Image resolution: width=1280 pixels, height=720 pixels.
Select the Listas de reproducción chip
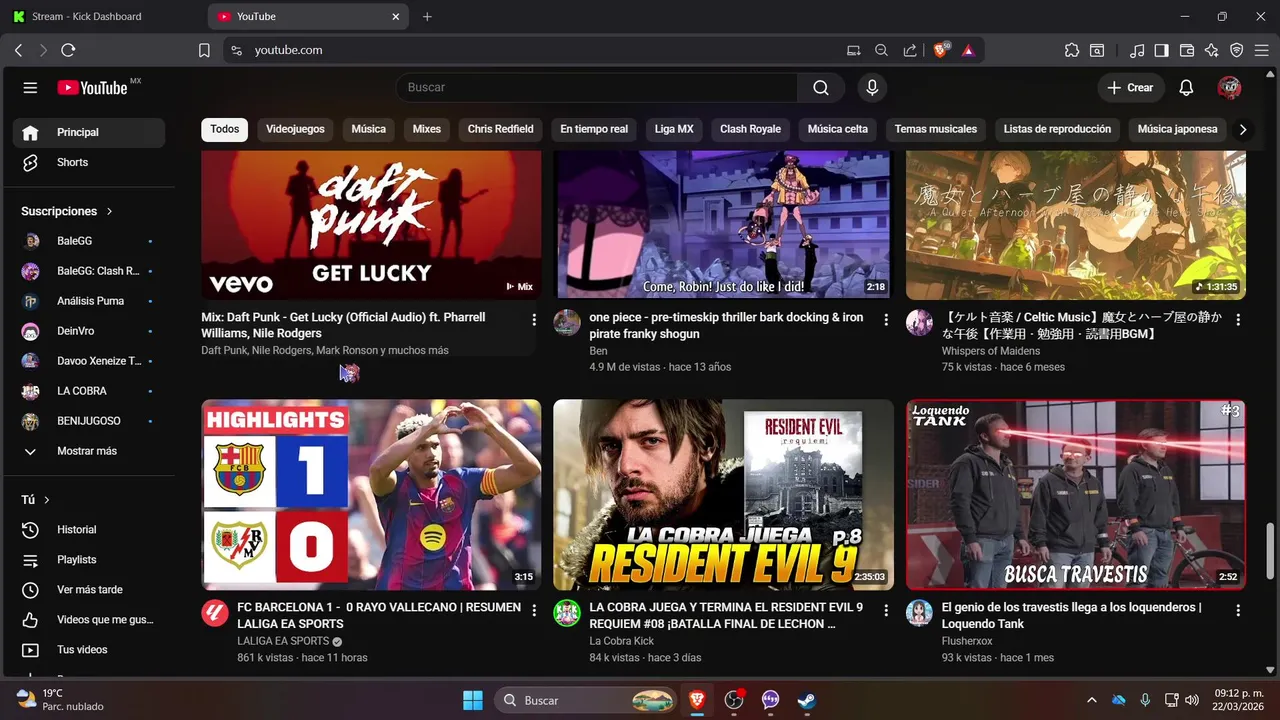(1058, 129)
